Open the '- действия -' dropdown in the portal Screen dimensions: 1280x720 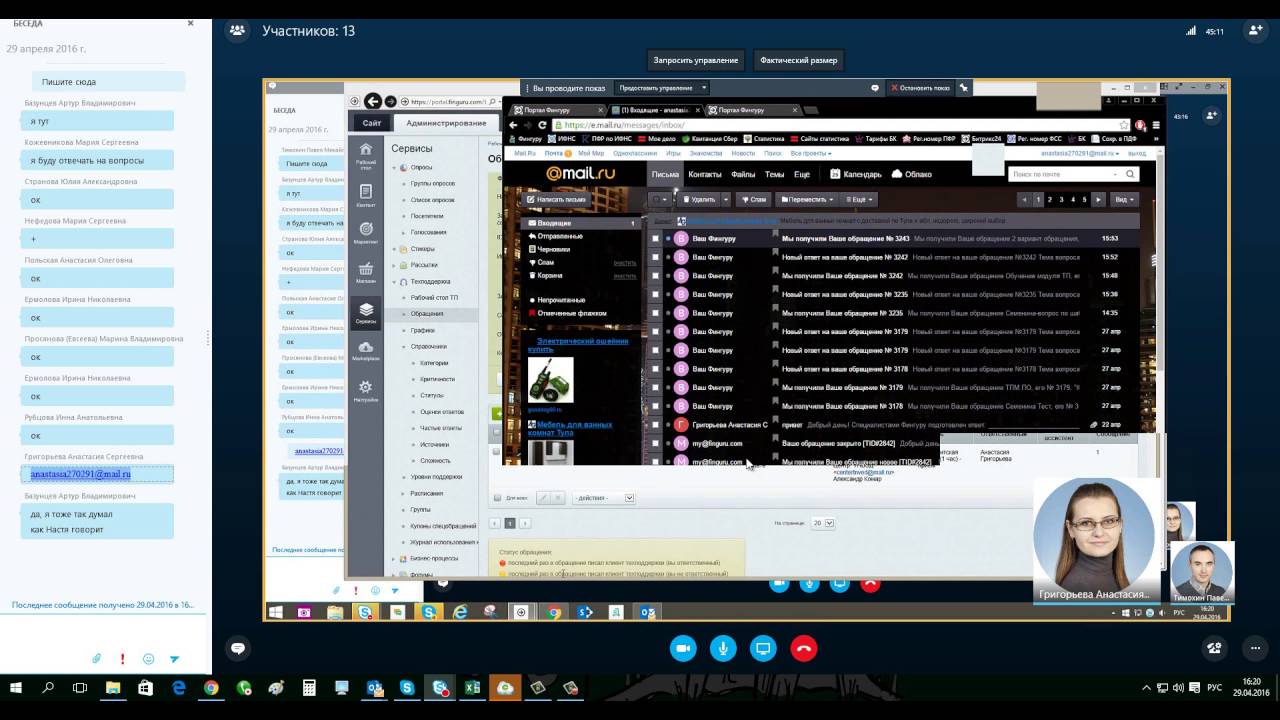tap(604, 497)
